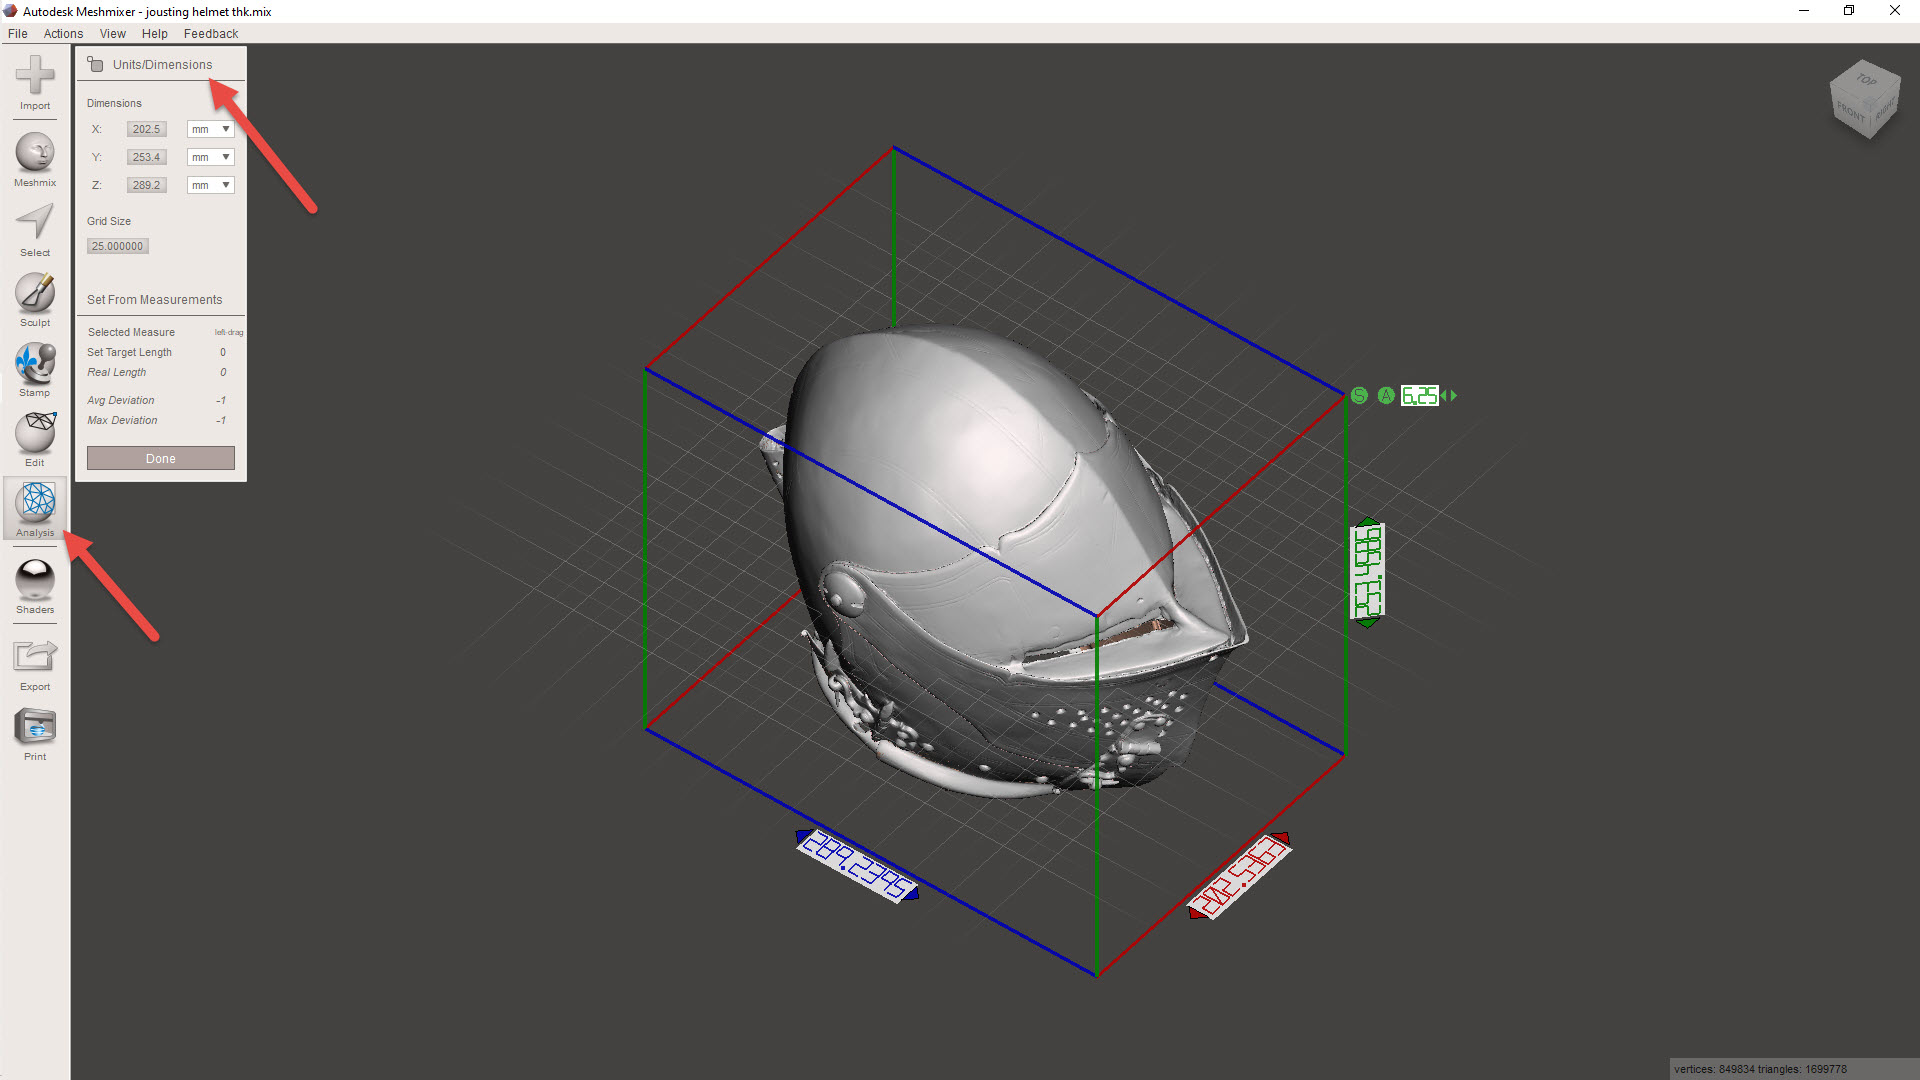1920x1080 pixels.
Task: Toggle the green A circle in viewport
Action: 1386,396
